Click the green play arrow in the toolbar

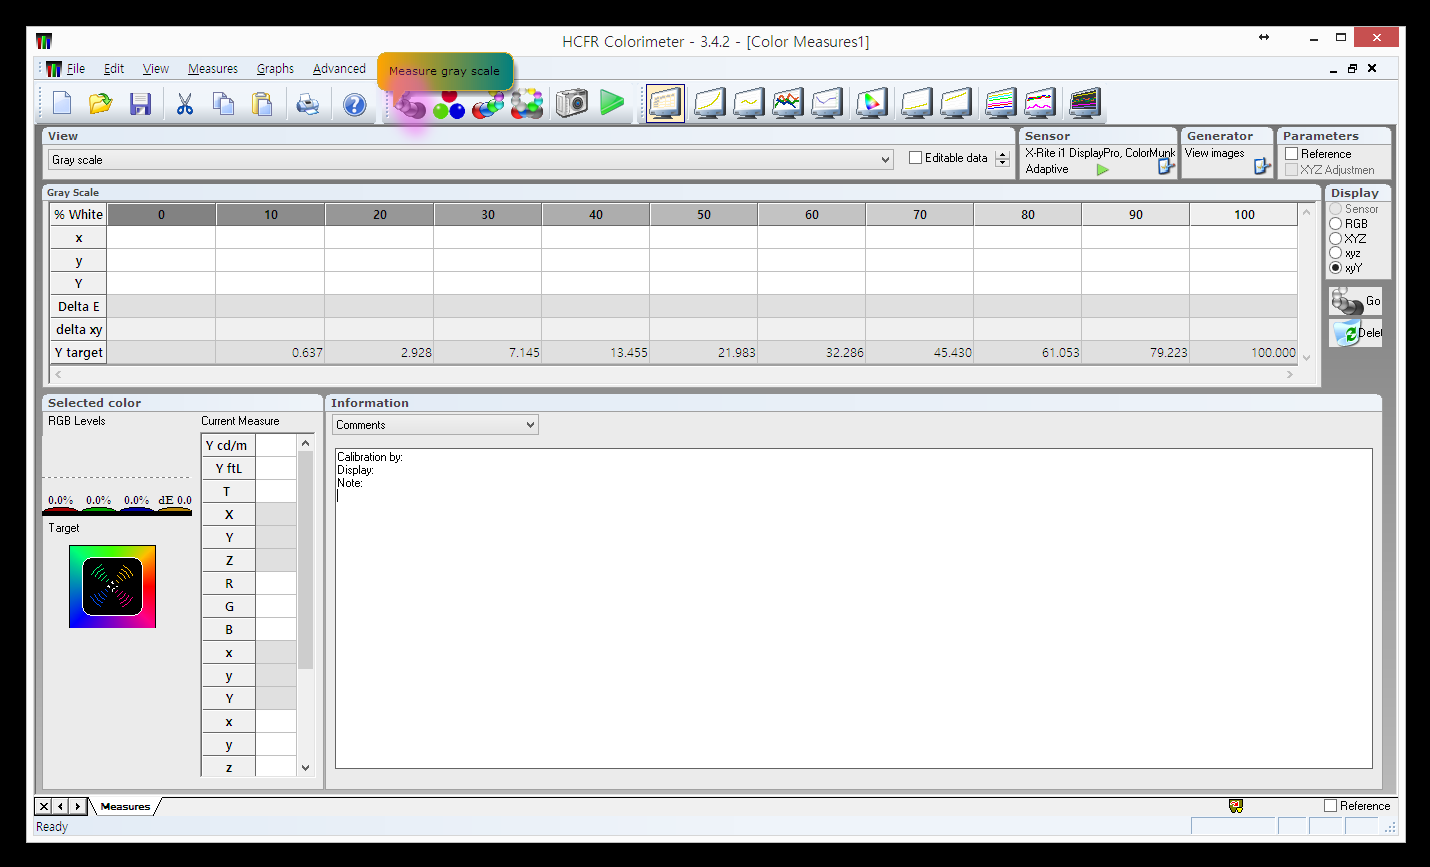pos(611,102)
